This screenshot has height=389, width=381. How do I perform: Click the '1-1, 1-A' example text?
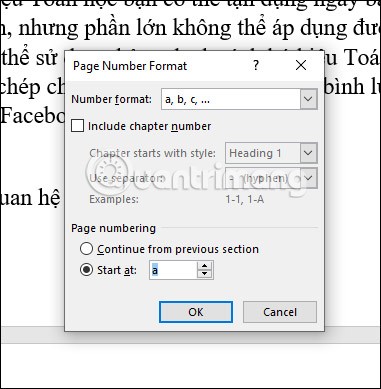click(x=245, y=199)
